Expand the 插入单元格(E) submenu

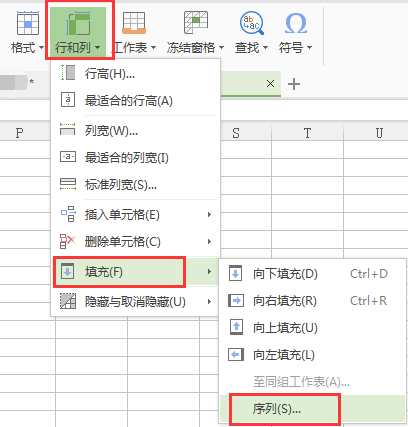pyautogui.click(x=135, y=214)
